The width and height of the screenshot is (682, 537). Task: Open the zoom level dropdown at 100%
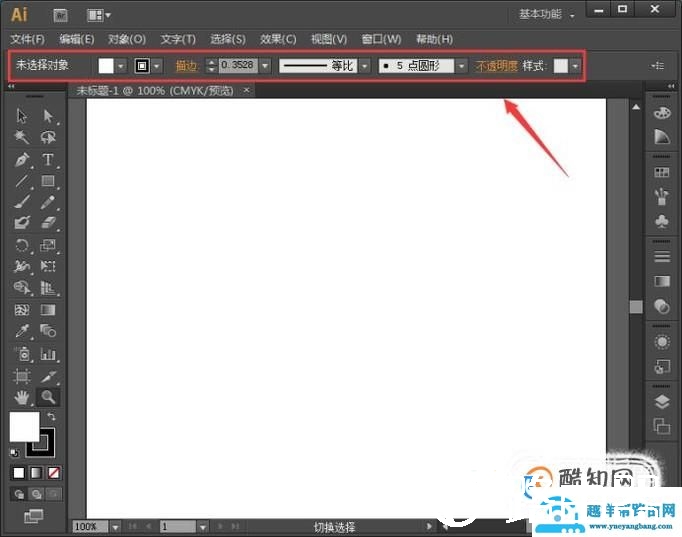[115, 527]
